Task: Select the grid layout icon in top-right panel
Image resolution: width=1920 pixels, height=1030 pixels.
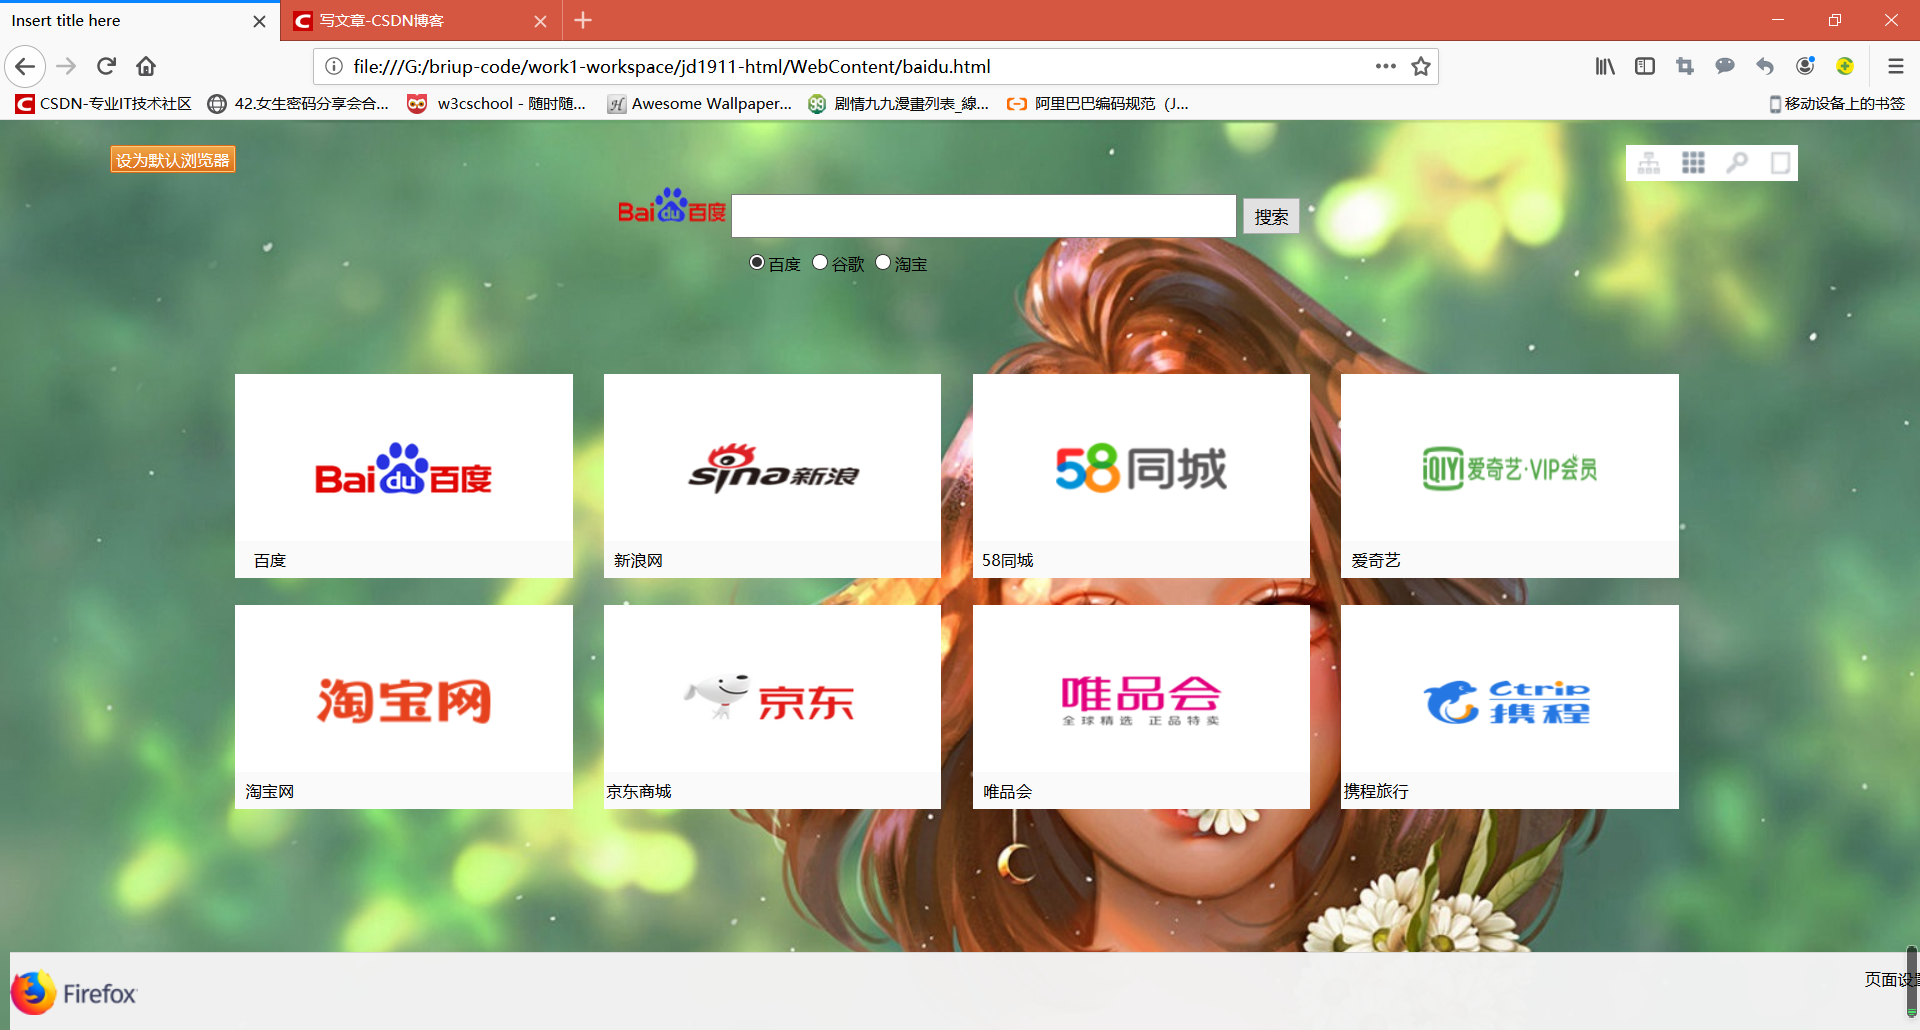Action: point(1693,162)
